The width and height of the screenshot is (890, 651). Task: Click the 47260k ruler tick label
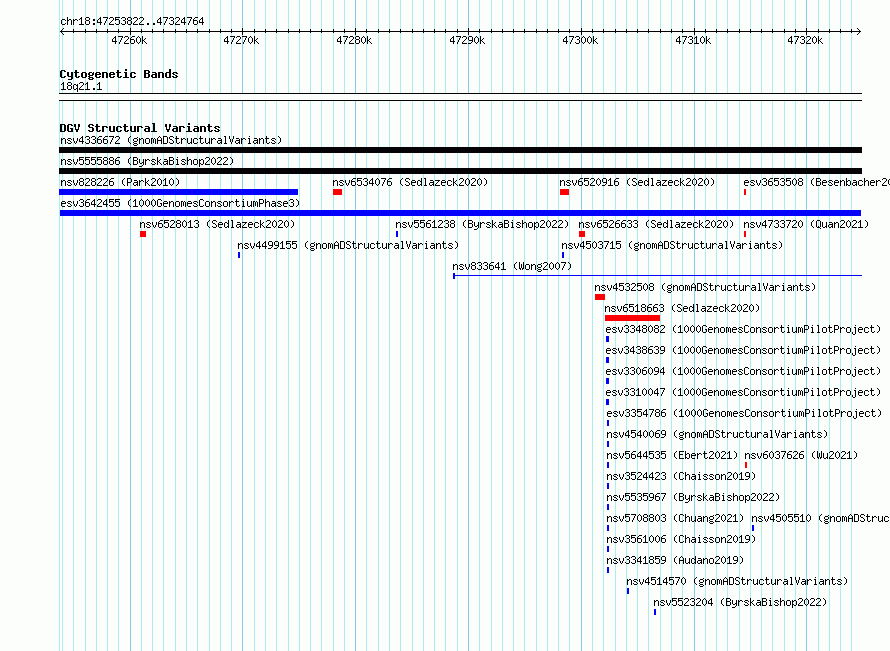point(129,40)
